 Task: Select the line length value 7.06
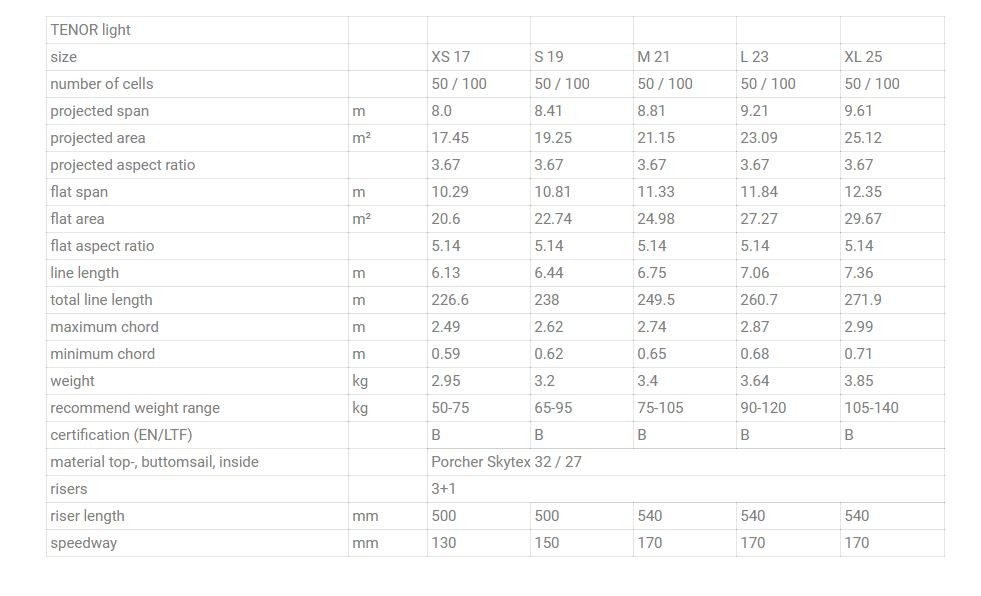click(755, 273)
